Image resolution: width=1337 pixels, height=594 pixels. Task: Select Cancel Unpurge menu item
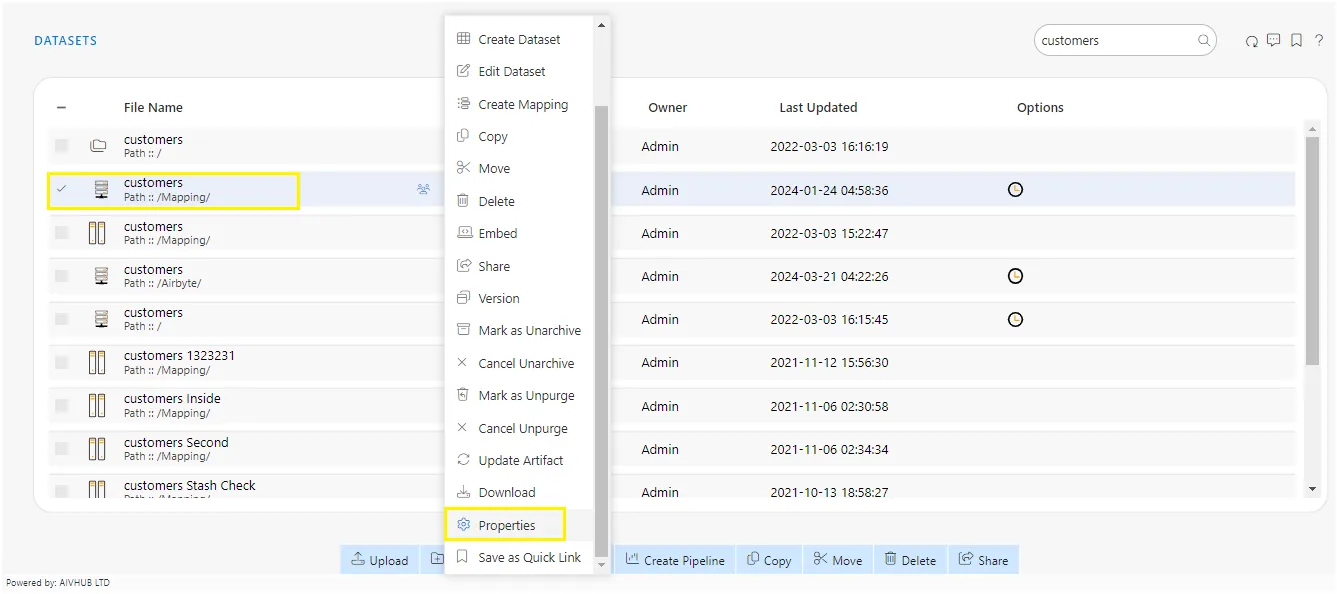click(x=519, y=428)
